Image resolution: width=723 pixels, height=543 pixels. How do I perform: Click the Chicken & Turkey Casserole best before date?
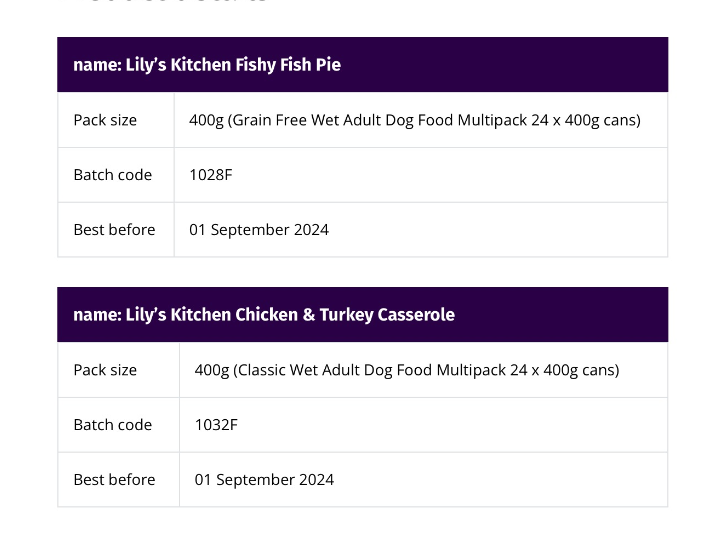[x=264, y=480]
